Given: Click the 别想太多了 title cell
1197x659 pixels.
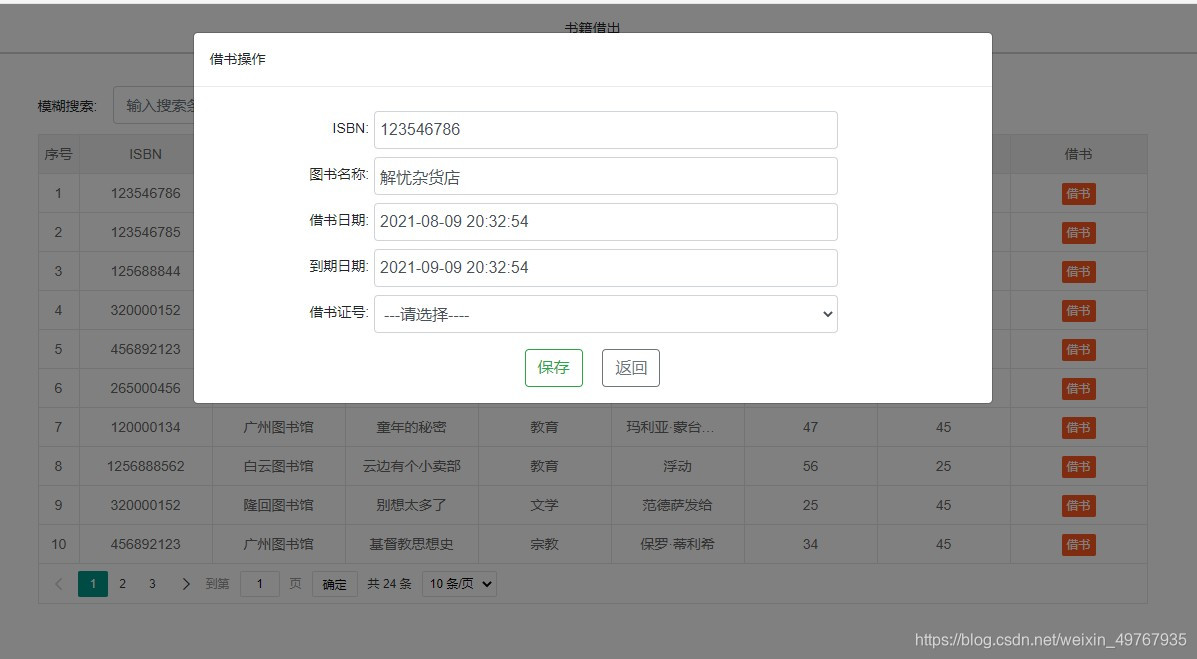Looking at the screenshot, I should click(x=411, y=506).
